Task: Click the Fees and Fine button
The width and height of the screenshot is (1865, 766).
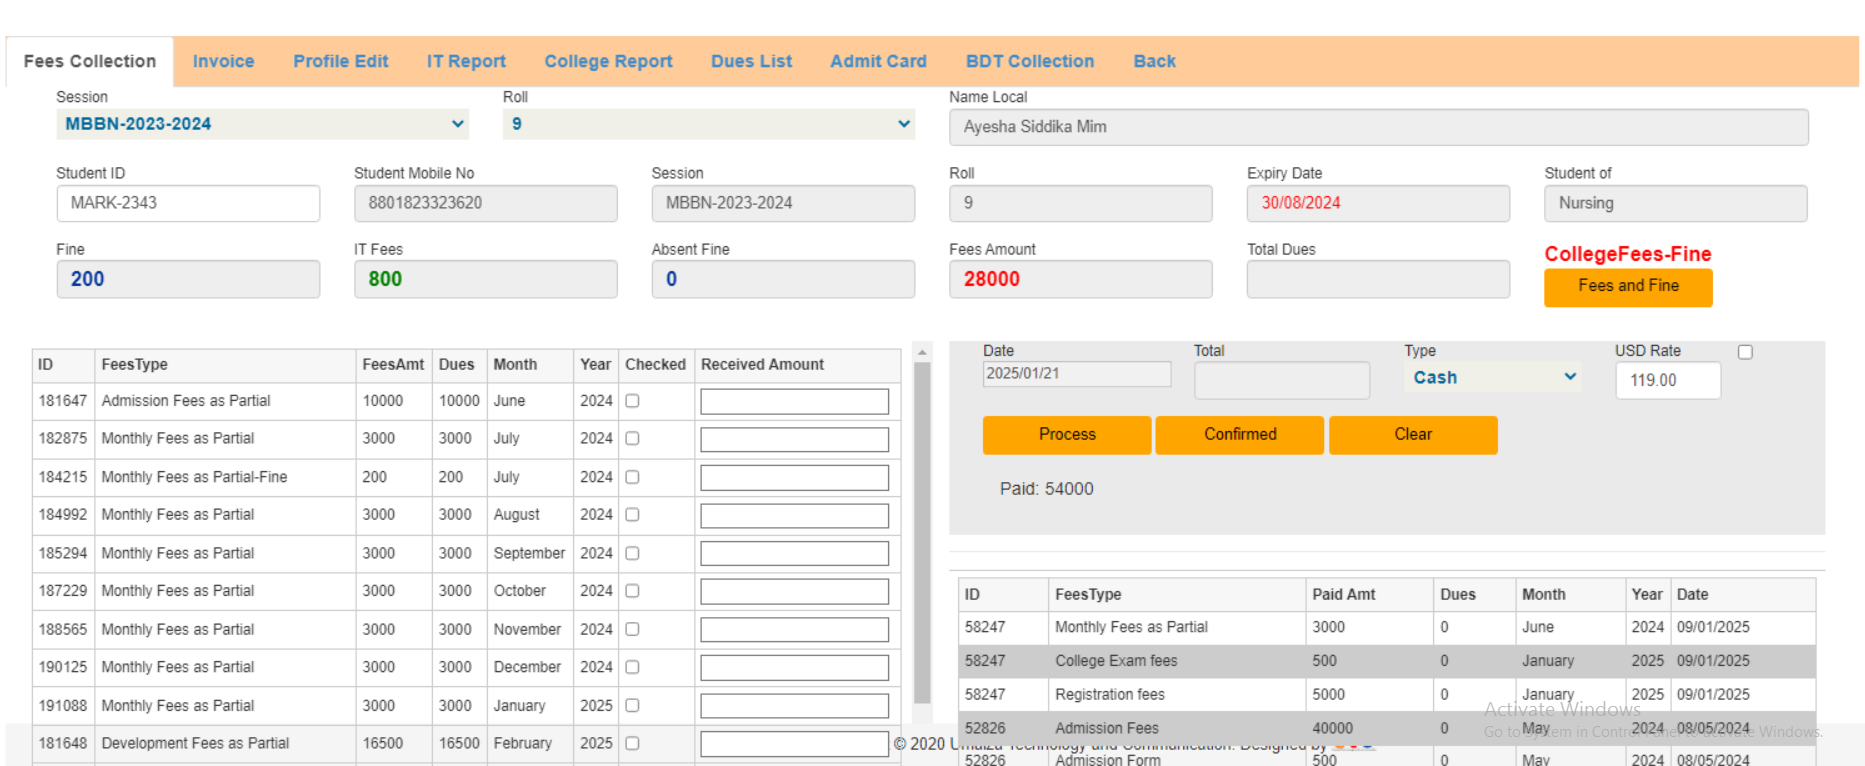Action: (x=1627, y=286)
